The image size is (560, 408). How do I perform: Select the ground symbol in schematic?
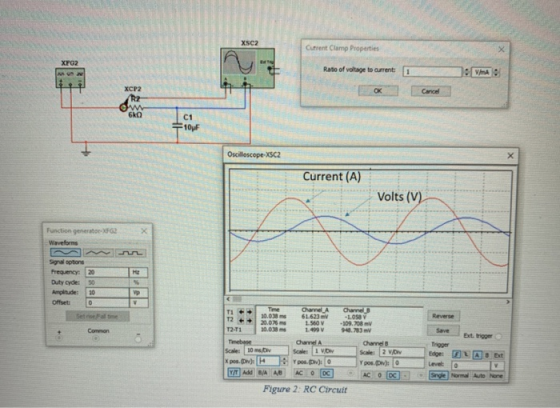tap(86, 153)
